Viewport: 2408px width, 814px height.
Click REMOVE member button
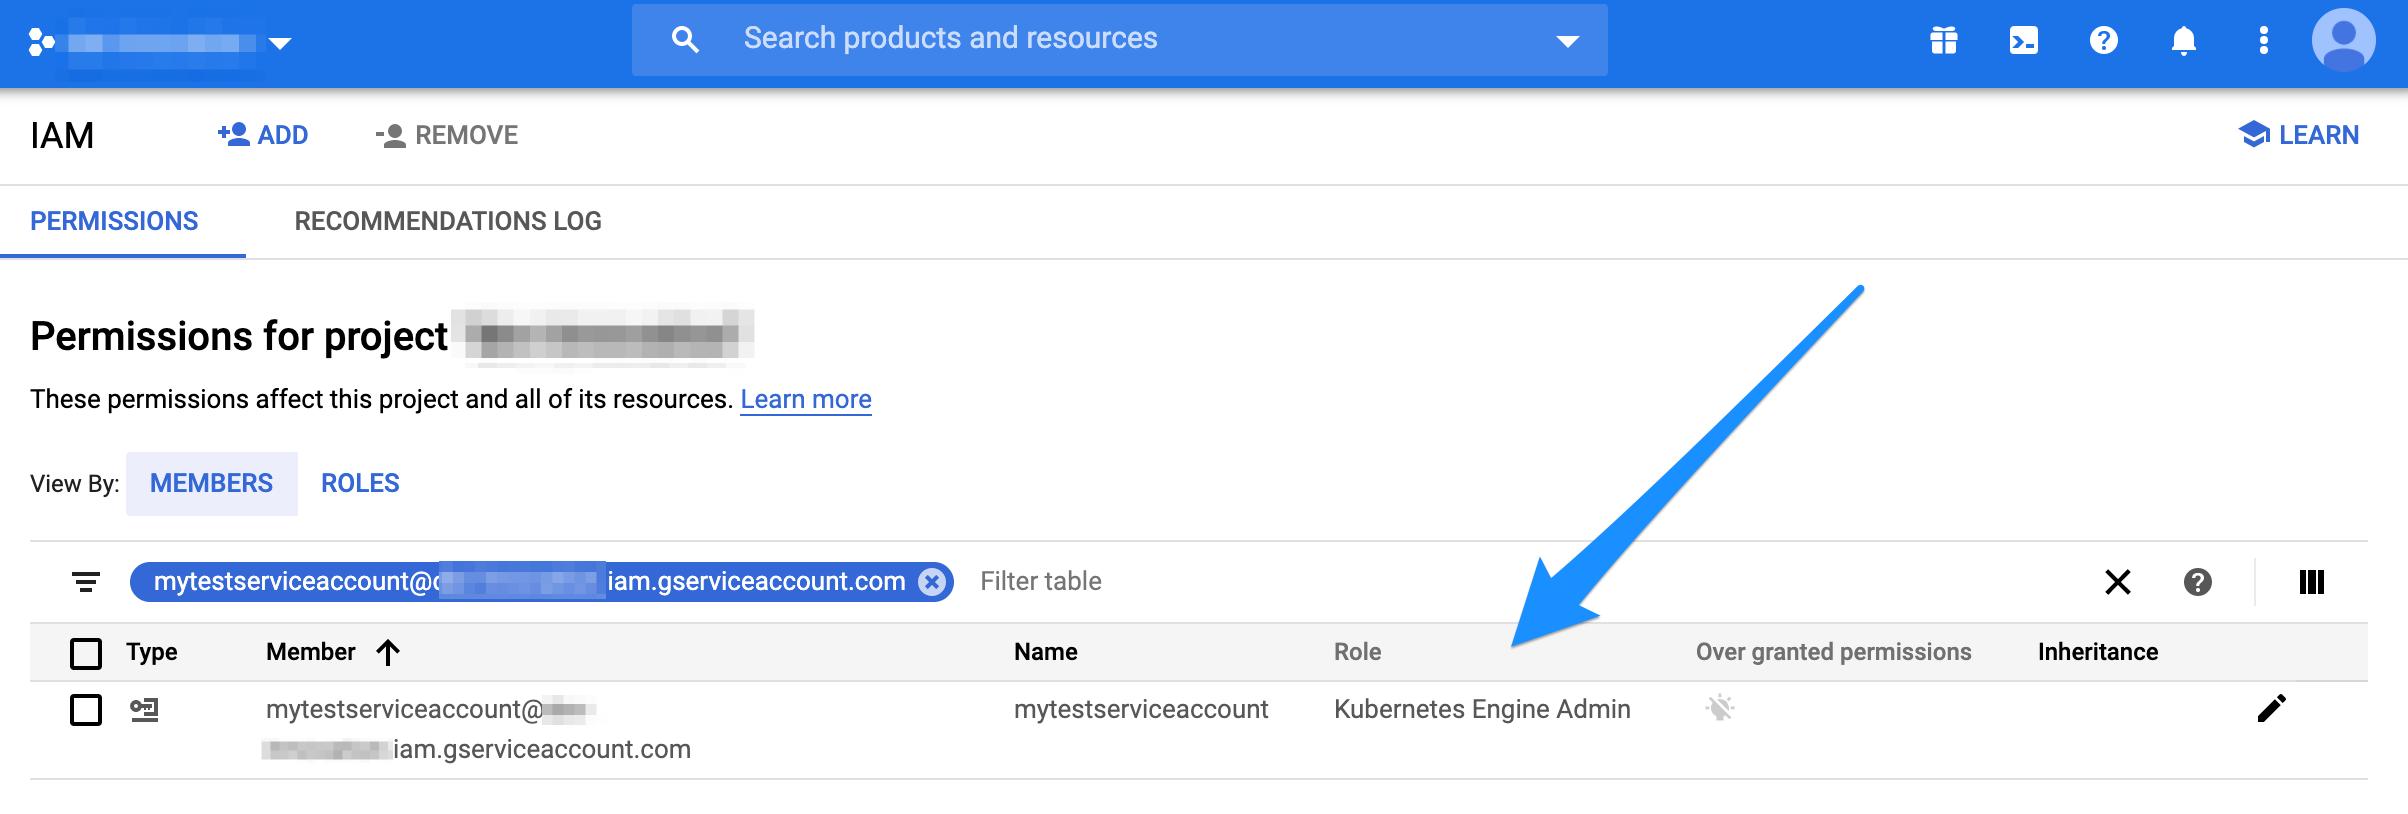pyautogui.click(x=446, y=135)
